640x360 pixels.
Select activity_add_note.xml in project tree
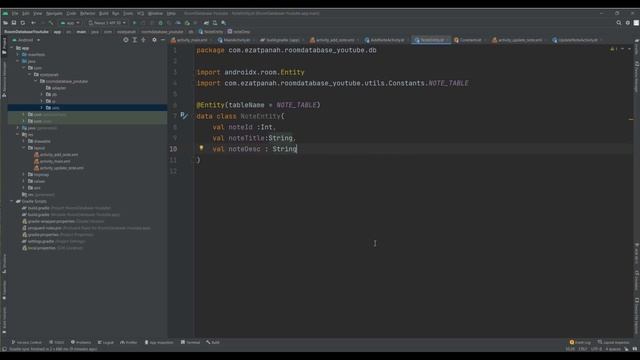coord(56,155)
